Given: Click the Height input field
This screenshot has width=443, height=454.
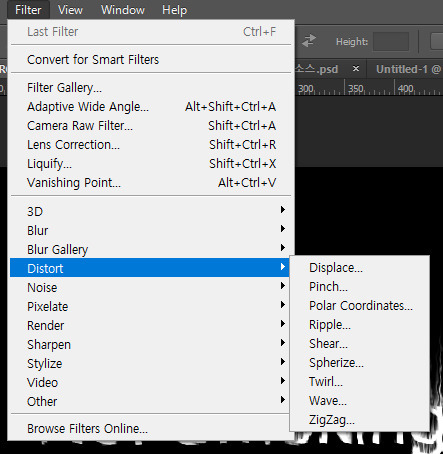Looking at the screenshot, I should [391, 42].
